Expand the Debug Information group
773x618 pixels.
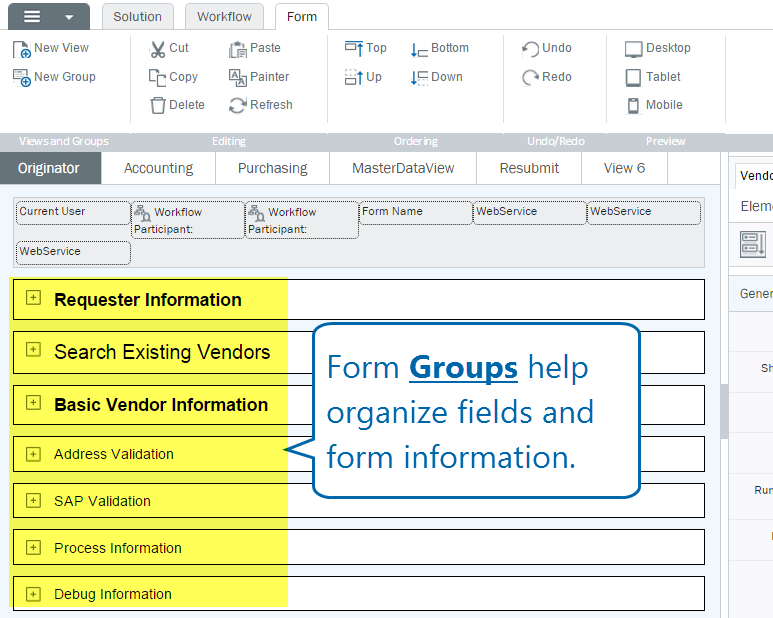[x=33, y=594]
